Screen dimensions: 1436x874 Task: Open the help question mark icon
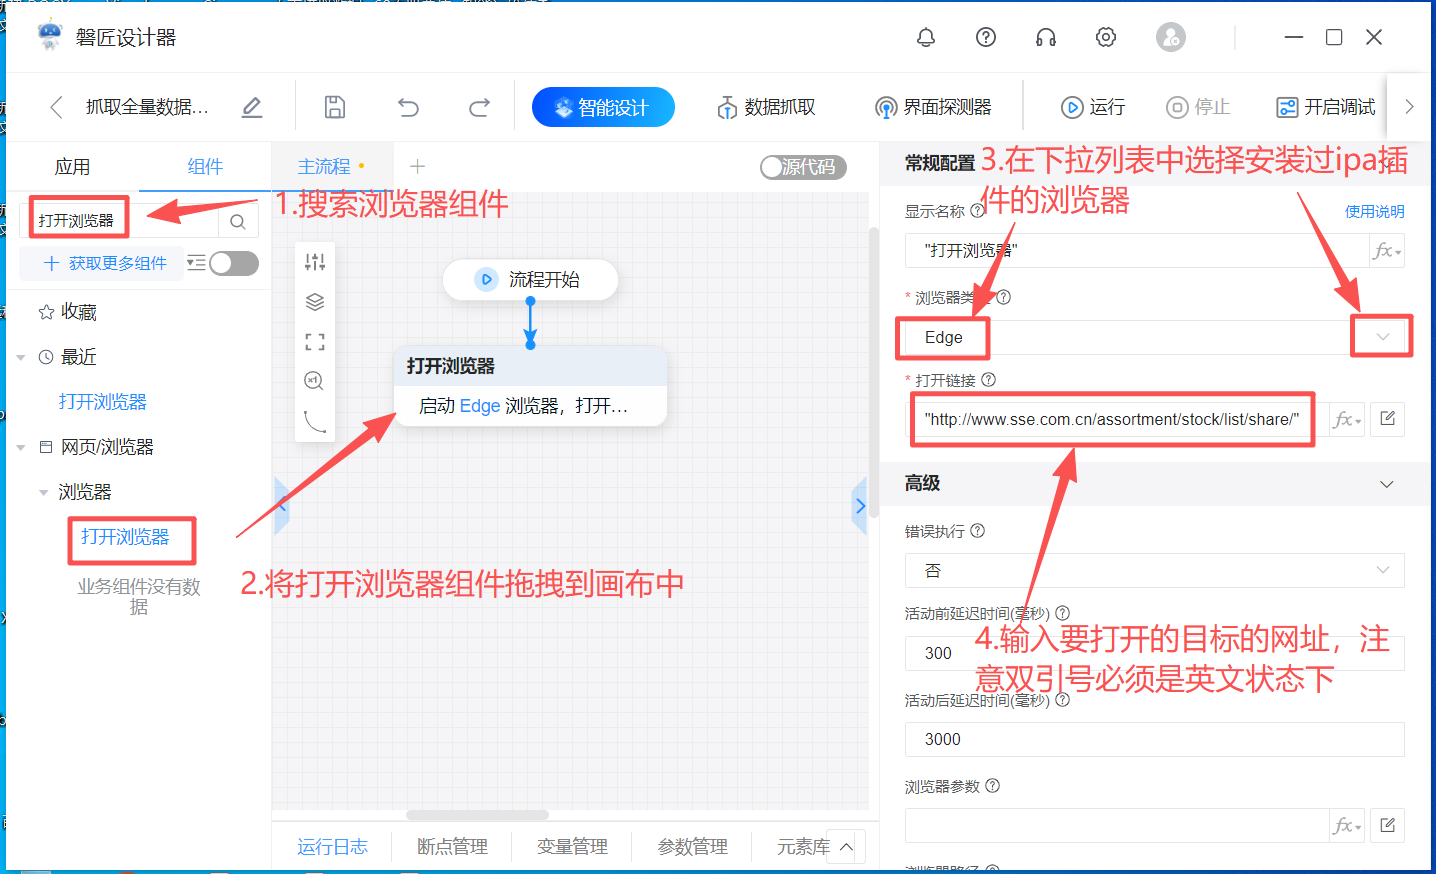986,37
